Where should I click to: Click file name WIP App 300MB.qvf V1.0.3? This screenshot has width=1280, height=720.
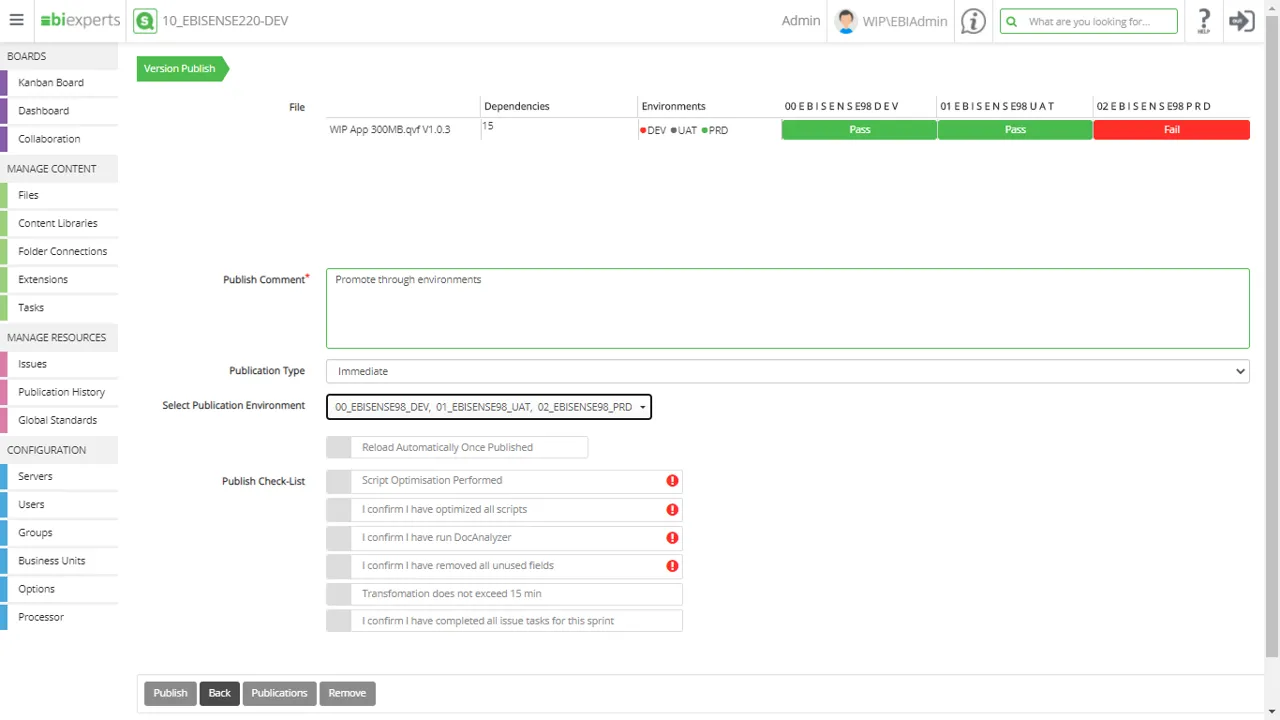[x=390, y=130]
